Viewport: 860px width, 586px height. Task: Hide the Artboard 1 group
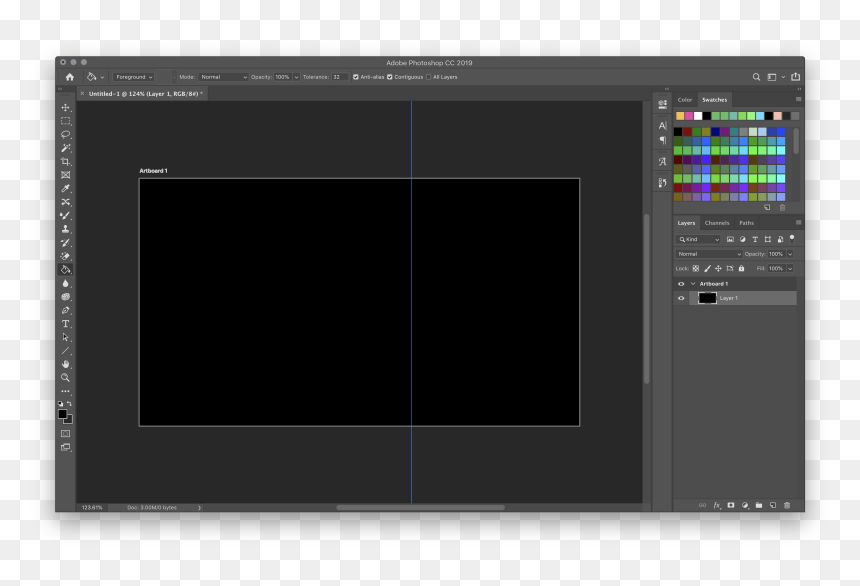click(681, 284)
